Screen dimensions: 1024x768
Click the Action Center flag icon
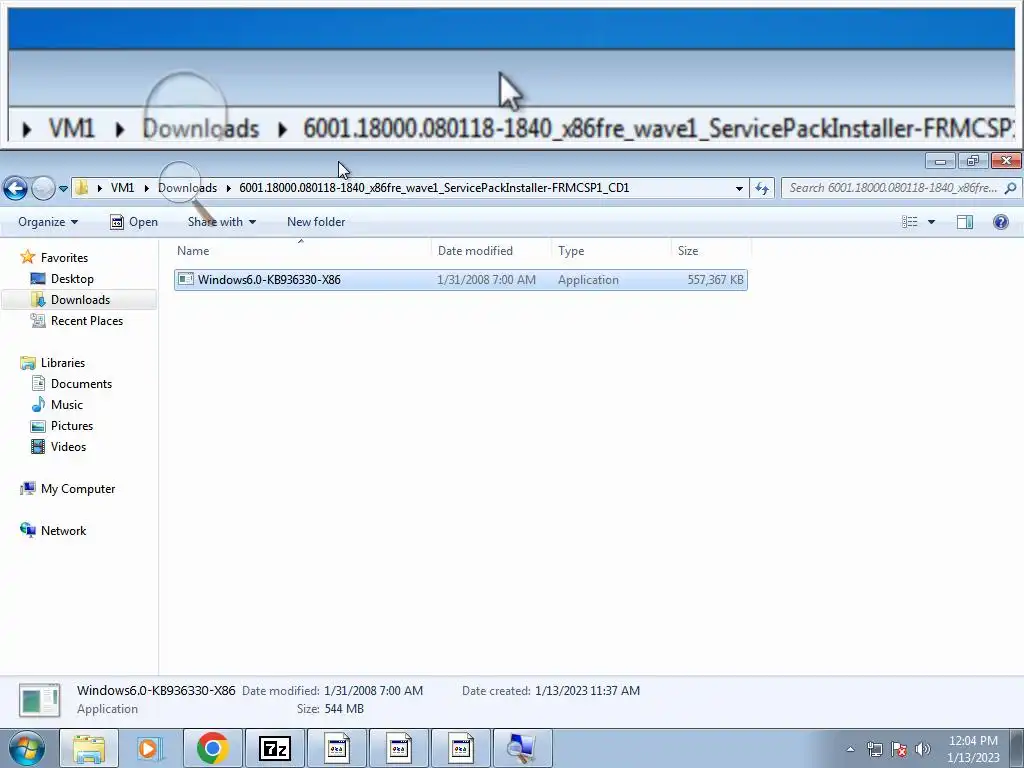pyautogui.click(x=899, y=749)
